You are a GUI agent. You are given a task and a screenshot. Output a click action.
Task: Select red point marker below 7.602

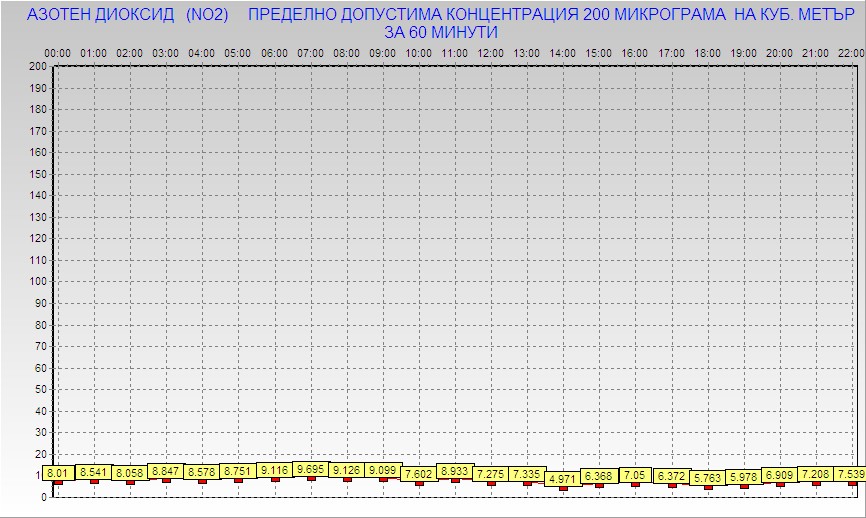(419, 482)
